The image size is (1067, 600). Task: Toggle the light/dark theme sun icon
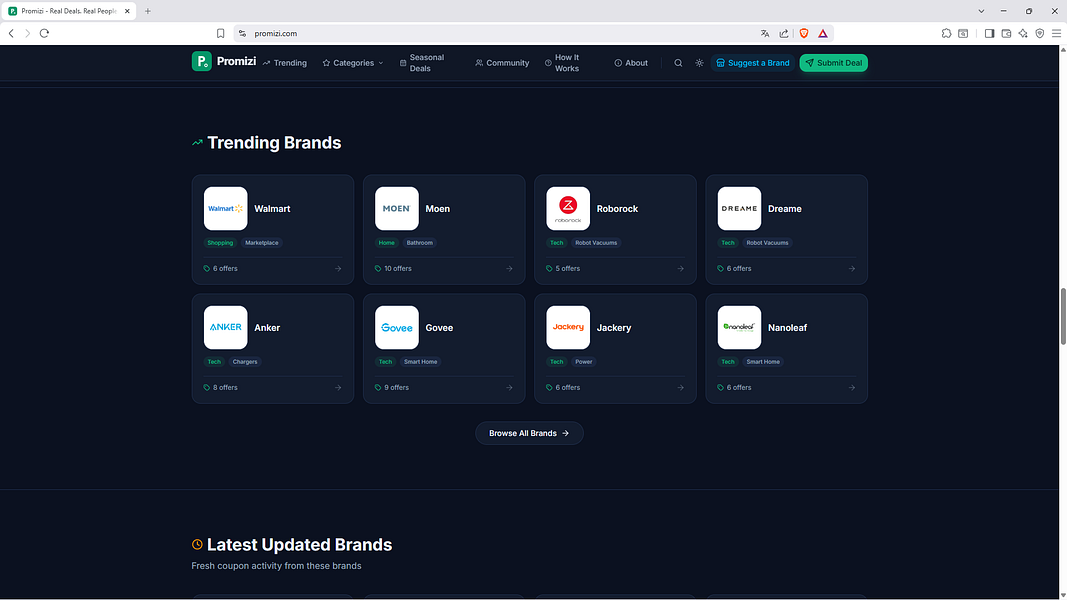pos(699,63)
